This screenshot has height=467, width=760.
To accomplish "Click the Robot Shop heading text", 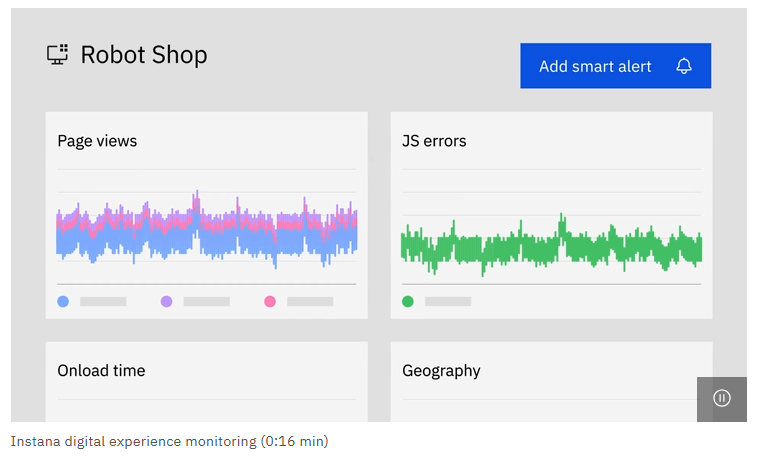I will click(x=144, y=54).
